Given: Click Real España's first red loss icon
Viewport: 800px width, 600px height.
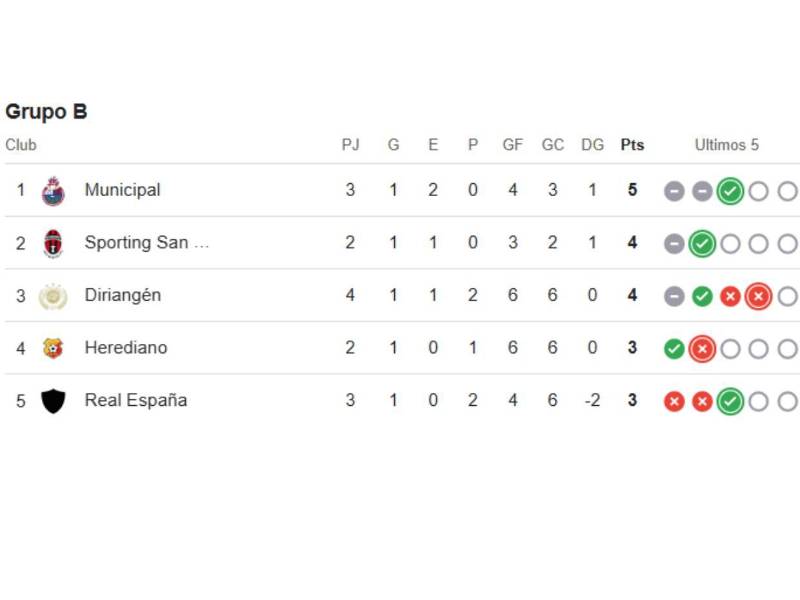Looking at the screenshot, I should pyautogui.click(x=673, y=401).
